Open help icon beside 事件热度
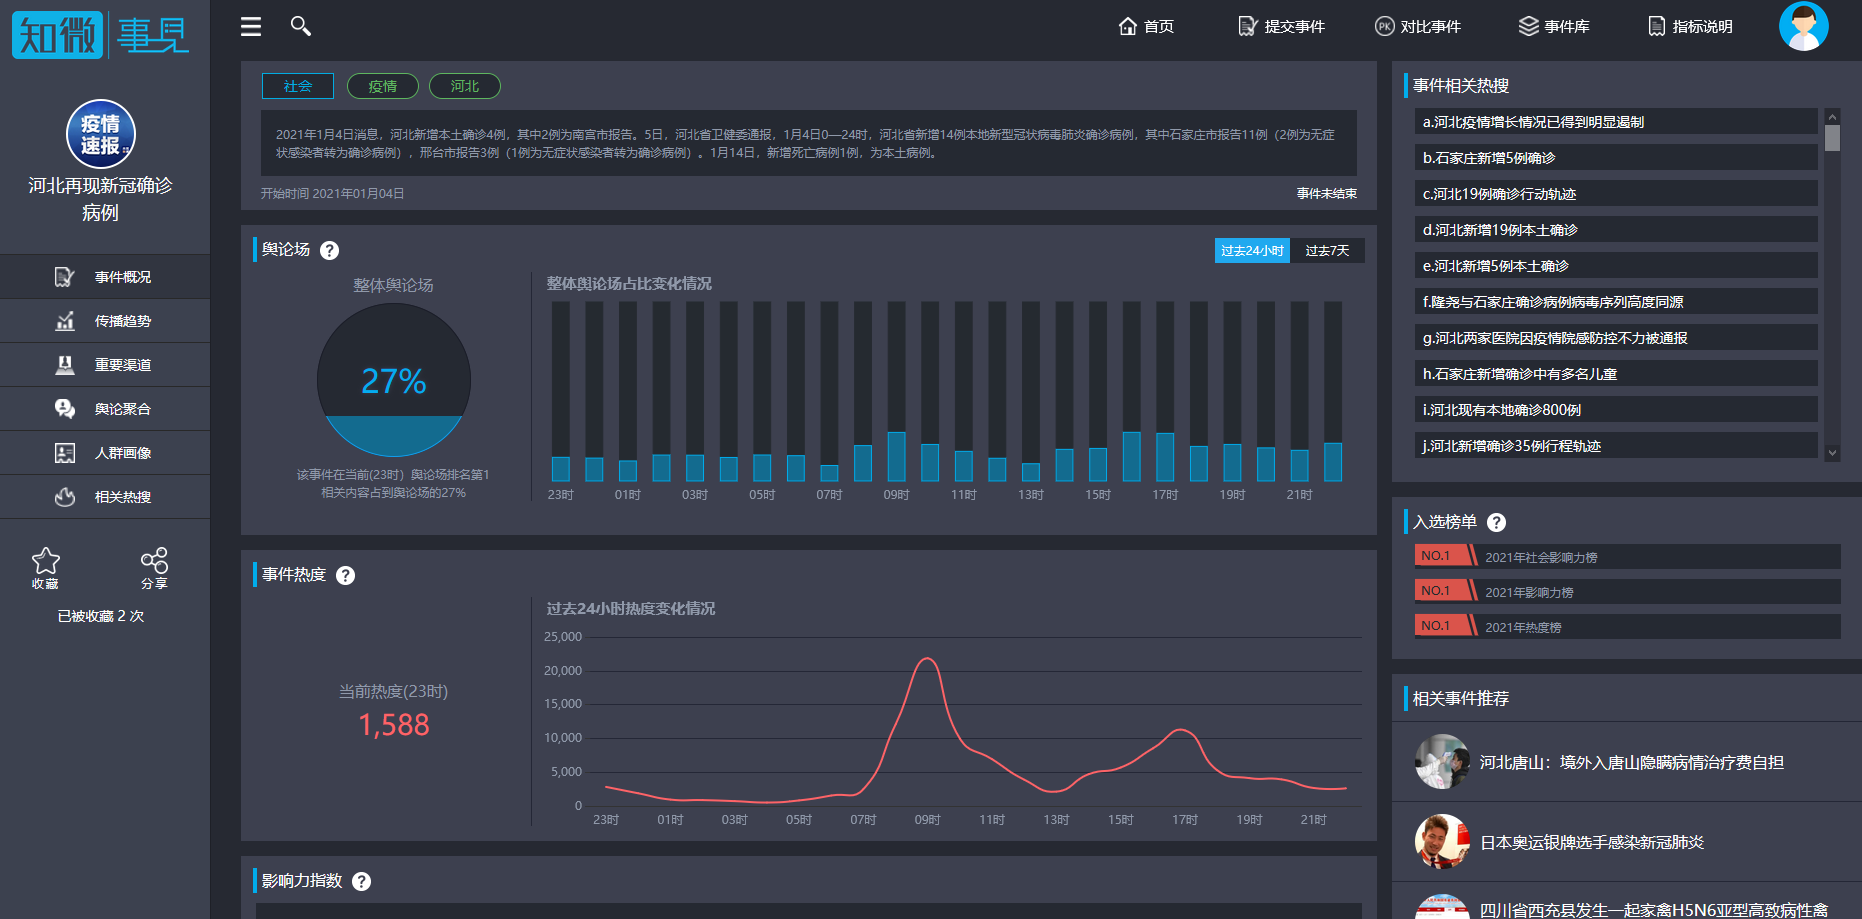 (x=345, y=576)
